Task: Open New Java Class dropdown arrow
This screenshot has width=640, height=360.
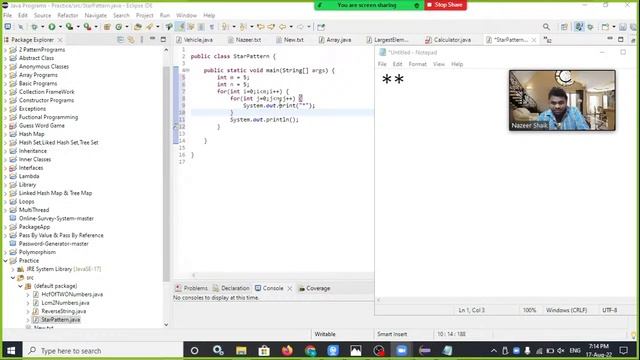Action: pos(127,27)
